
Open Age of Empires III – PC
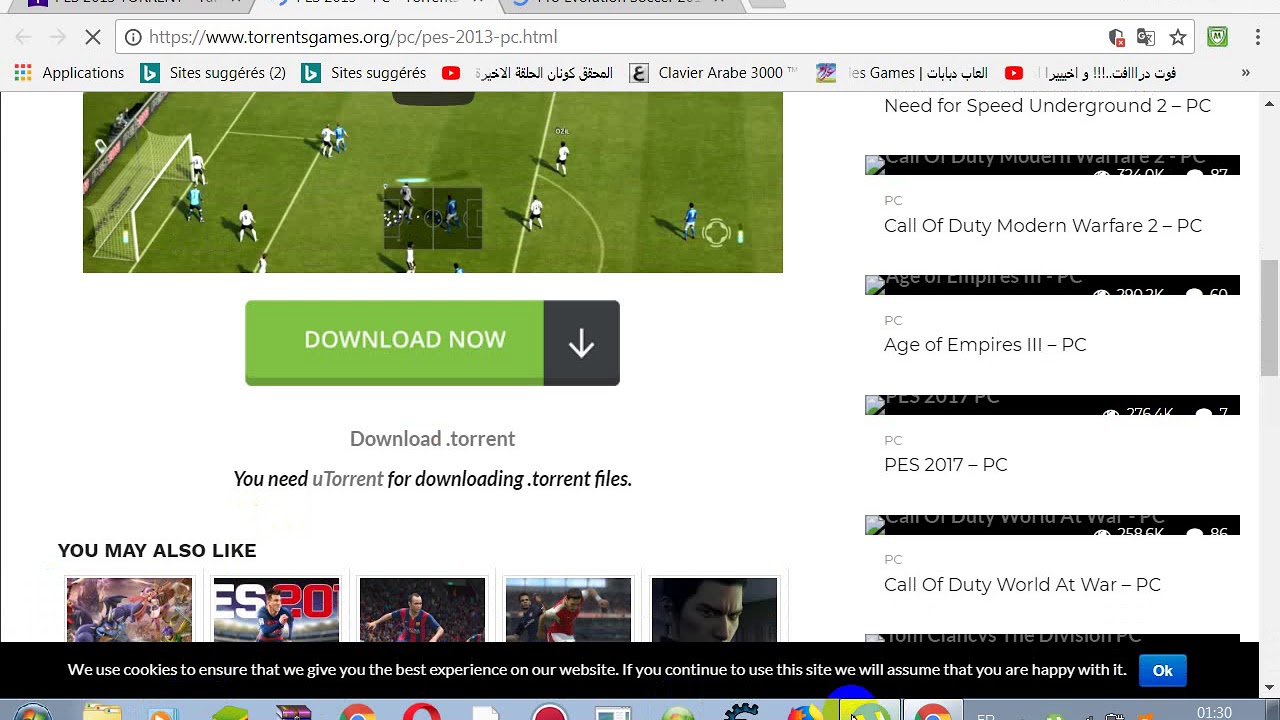[x=985, y=345]
